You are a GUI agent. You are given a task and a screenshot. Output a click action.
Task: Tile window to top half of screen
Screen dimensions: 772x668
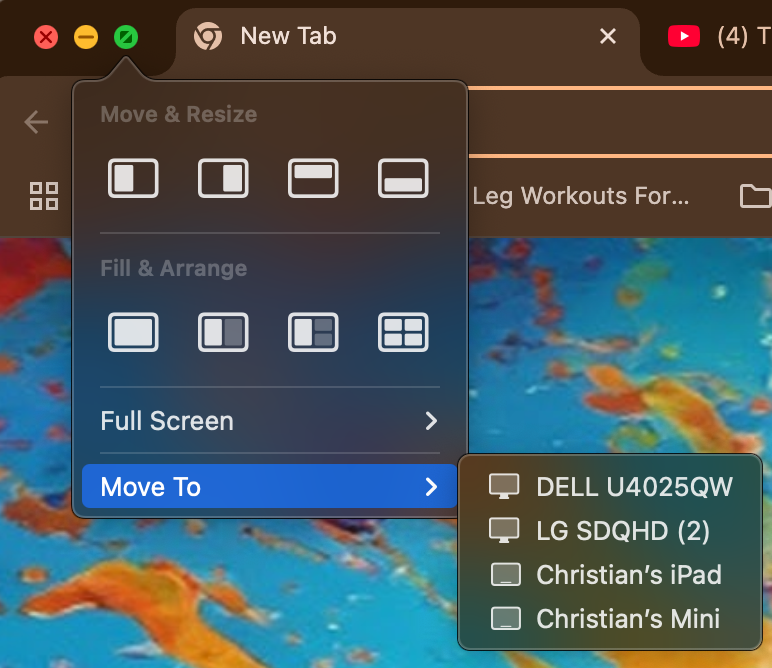[x=313, y=178]
